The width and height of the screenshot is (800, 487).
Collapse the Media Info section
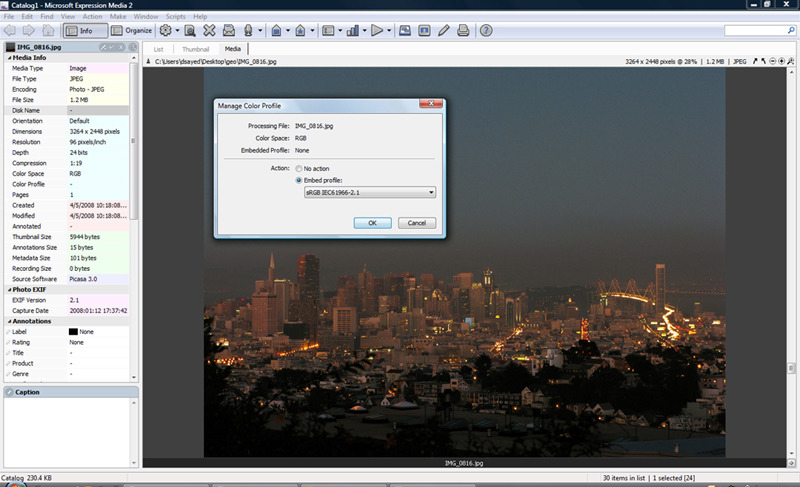point(9,58)
